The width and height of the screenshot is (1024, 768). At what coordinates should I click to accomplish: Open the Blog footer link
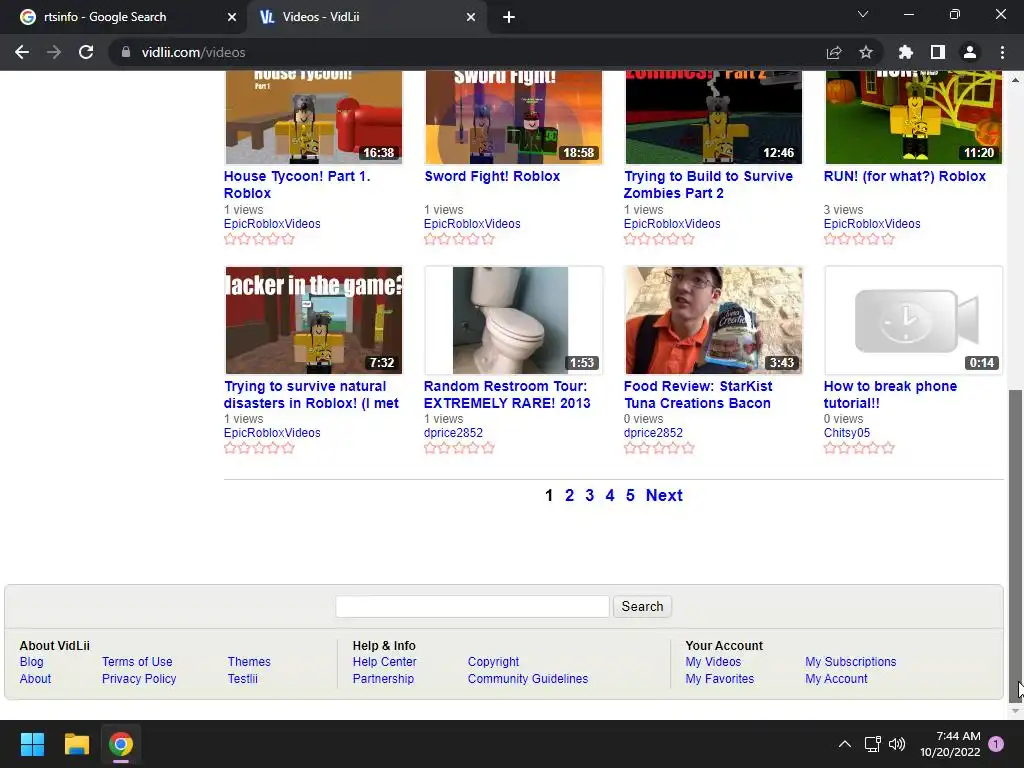(x=31, y=662)
